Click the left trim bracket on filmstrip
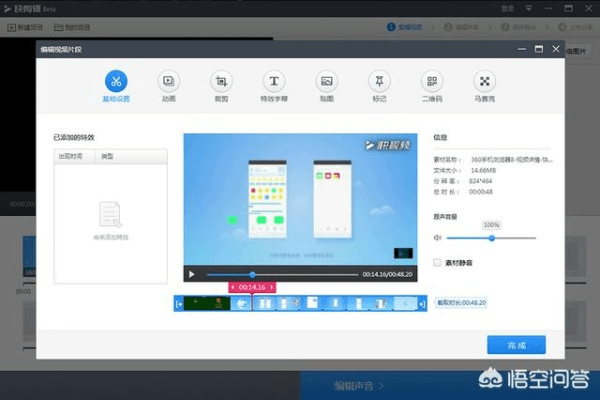Viewport: 600px width, 400px height. click(x=178, y=303)
